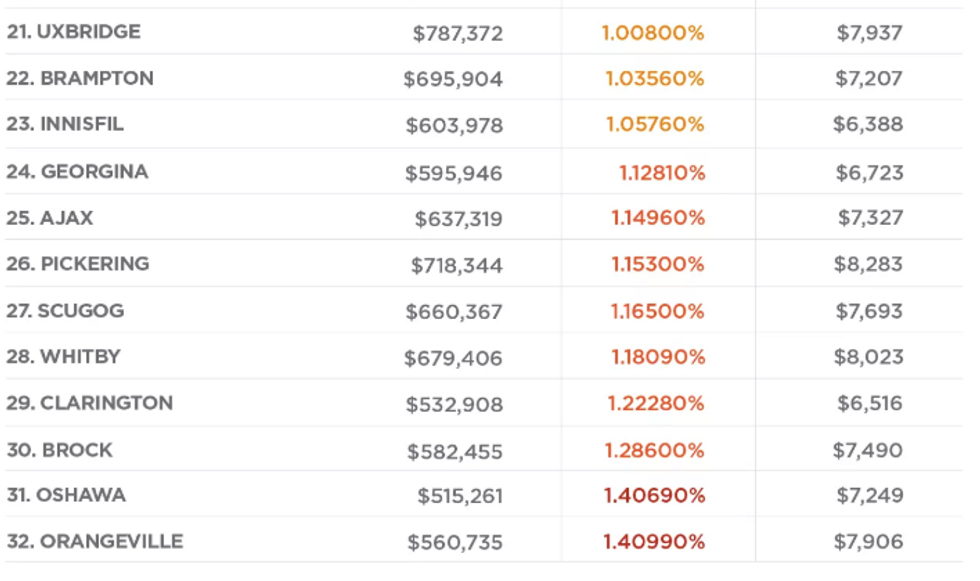Click Brampton's home price $695,904
Screen dimensions: 980x581
(x=453, y=79)
